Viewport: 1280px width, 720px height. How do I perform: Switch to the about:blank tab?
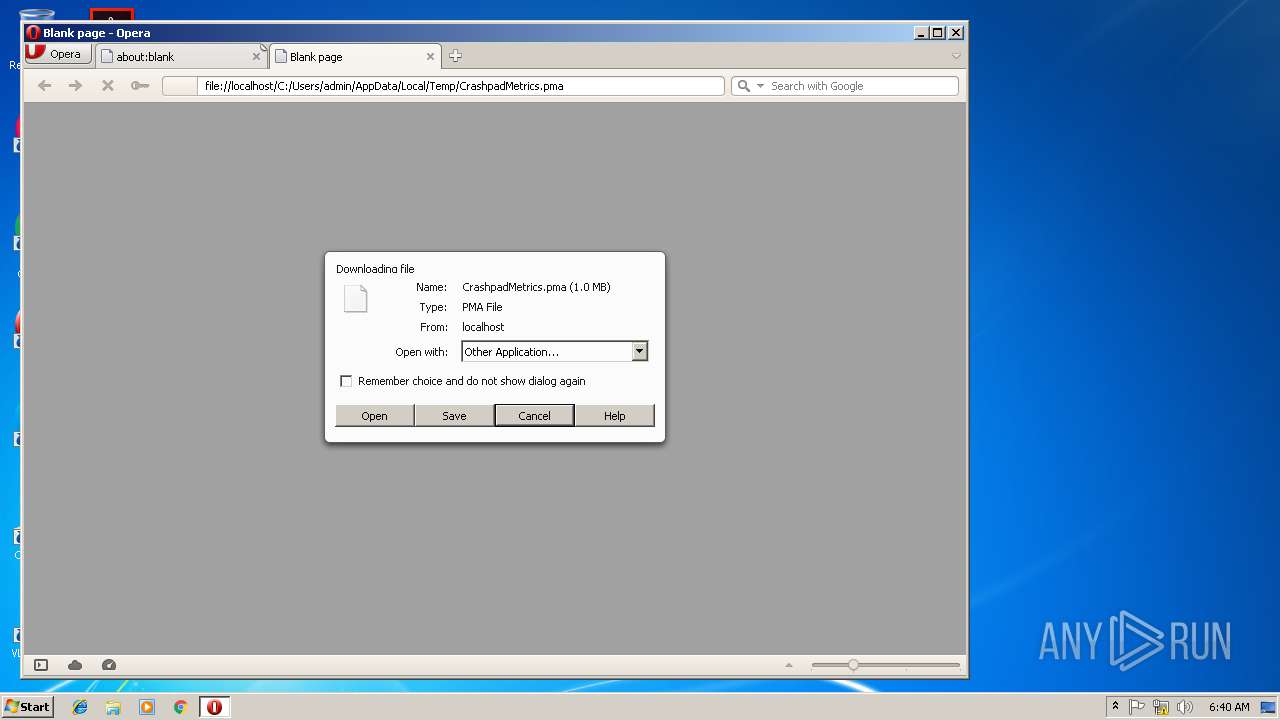pos(180,57)
